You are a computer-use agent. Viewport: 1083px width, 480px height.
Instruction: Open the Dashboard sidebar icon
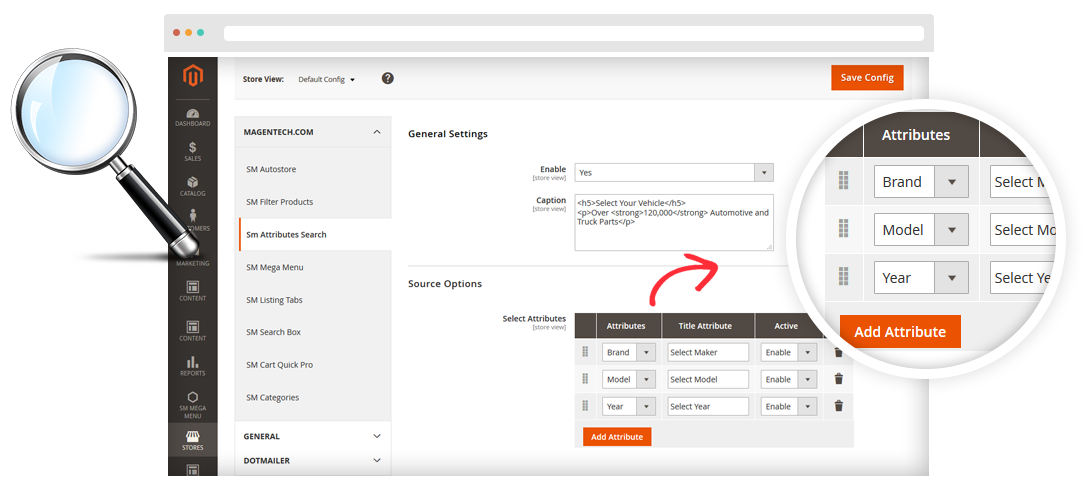click(193, 117)
